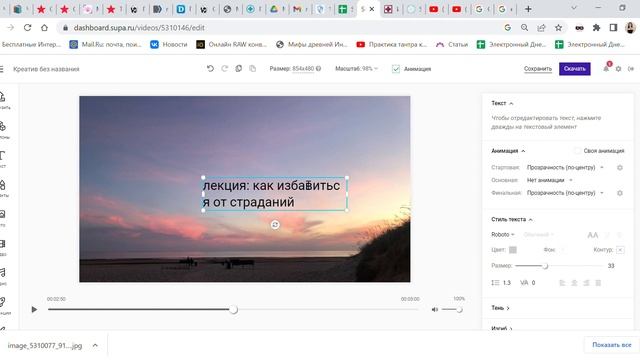This screenshot has width=640, height=360.
Task: Toggle the Анимация checkbox
Action: coord(396,69)
